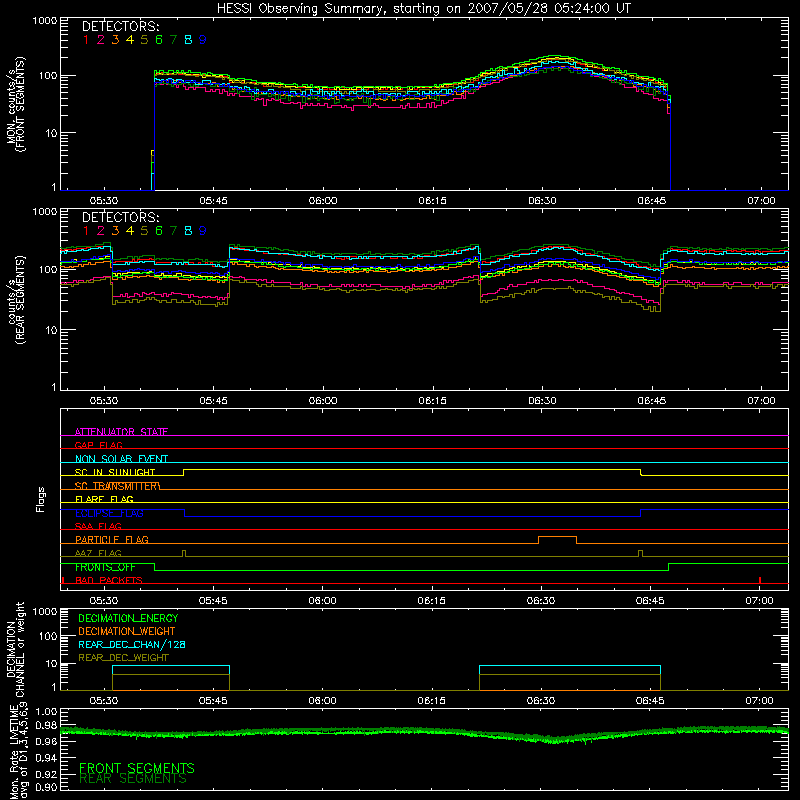Click orange detector 3 in rear-segments legend
This screenshot has width=800, height=800.
[x=115, y=231]
